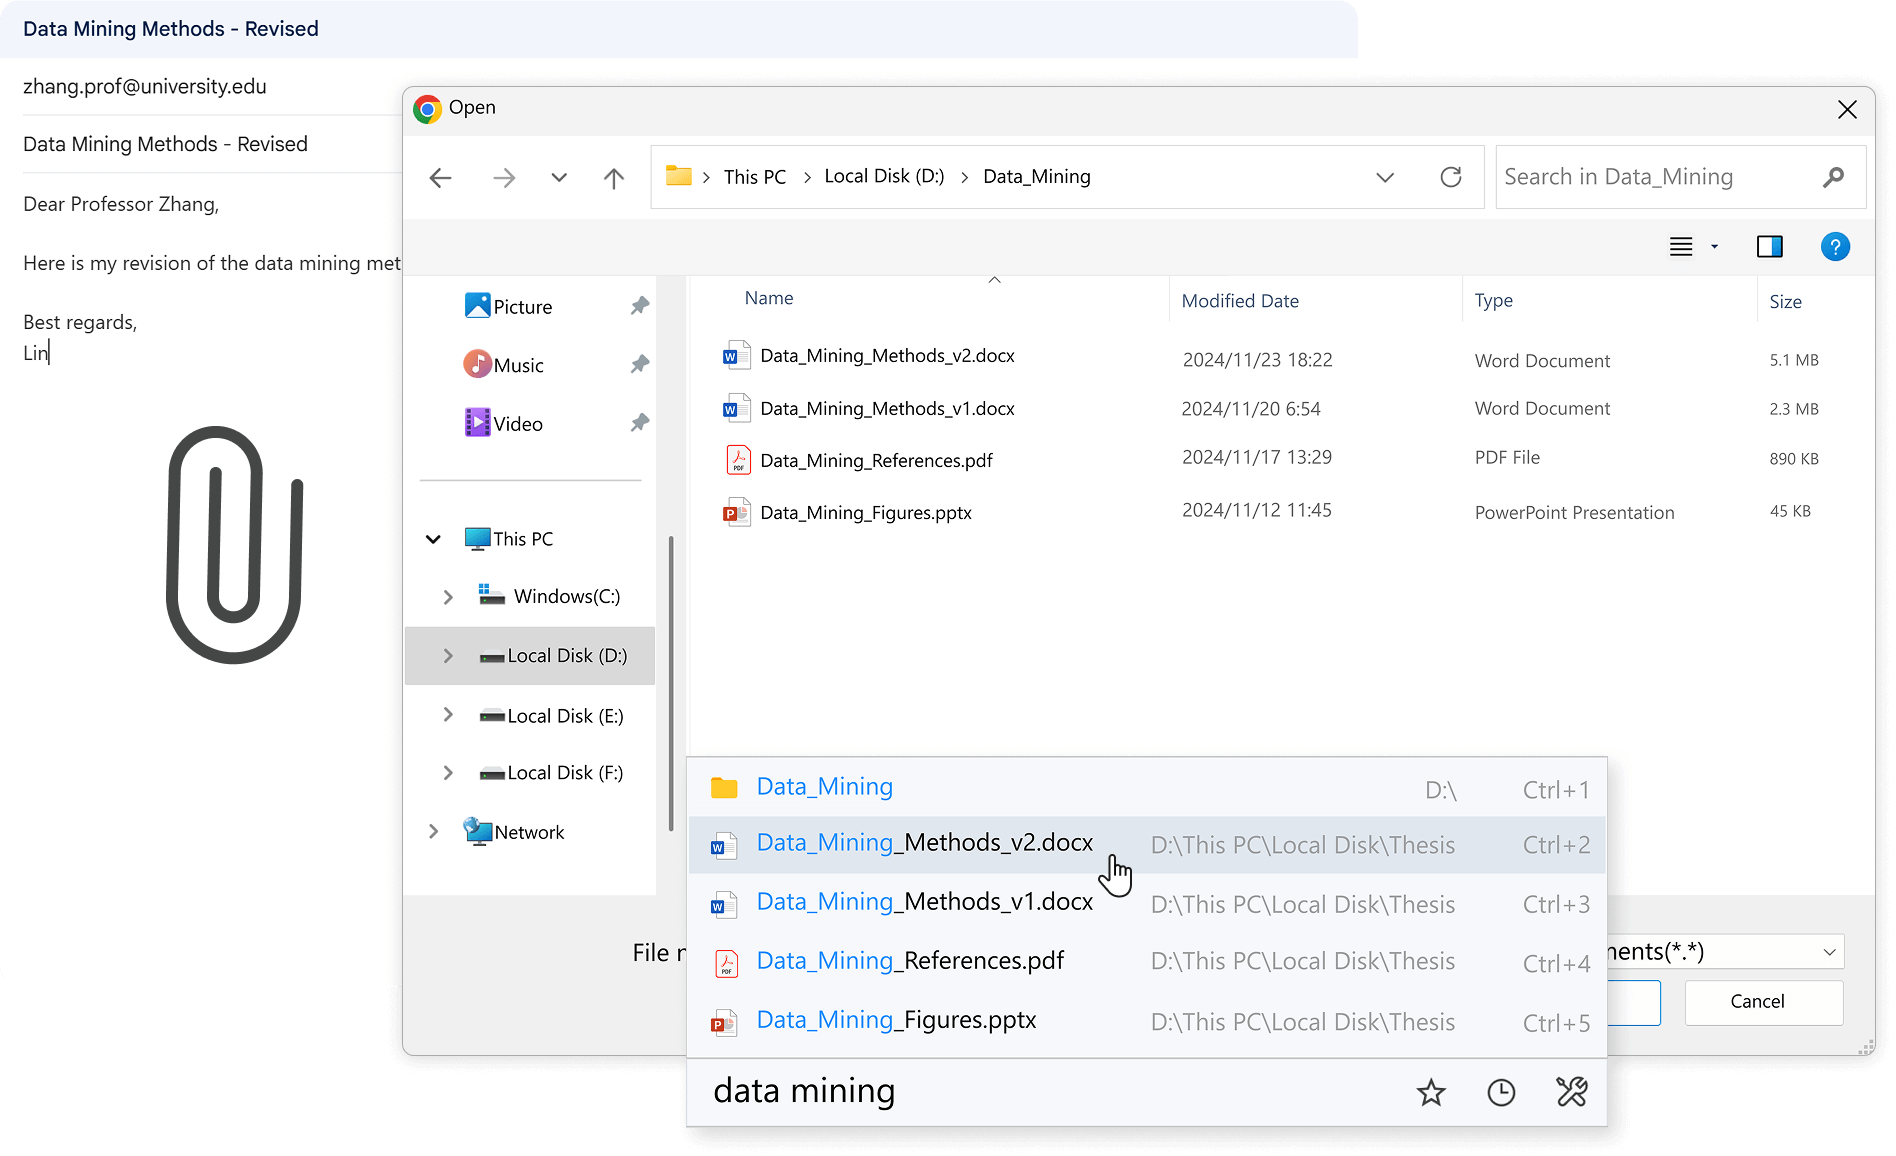Select Data_Mining_Methods_v2.docx in file list
Screen dimensions: 1896x1156
pyautogui.click(x=1270, y=357)
